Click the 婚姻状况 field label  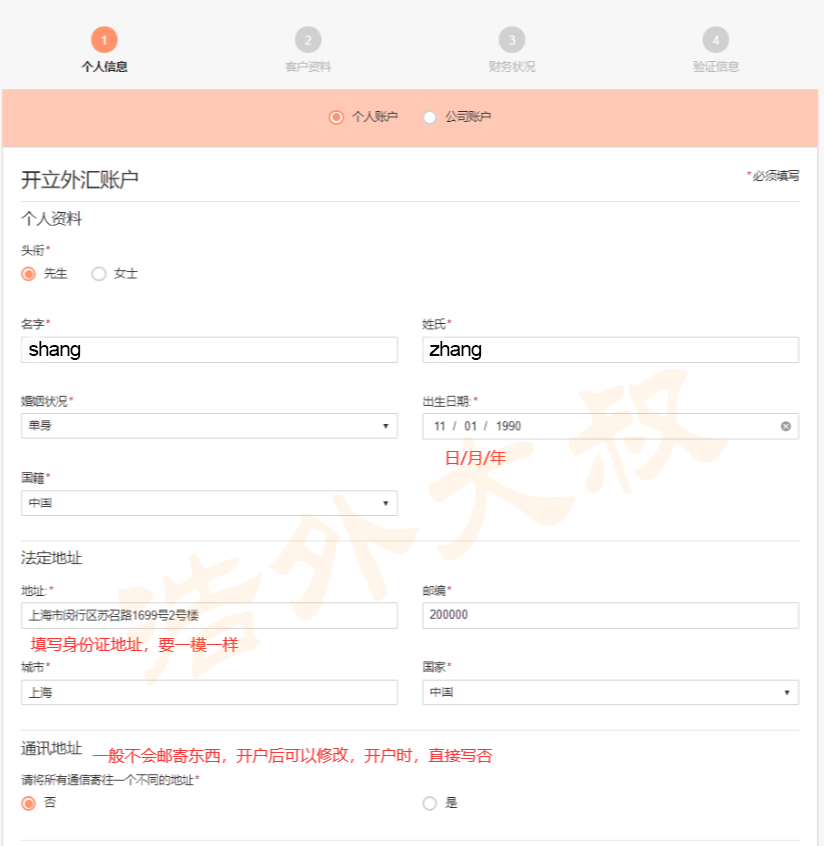coord(46,401)
